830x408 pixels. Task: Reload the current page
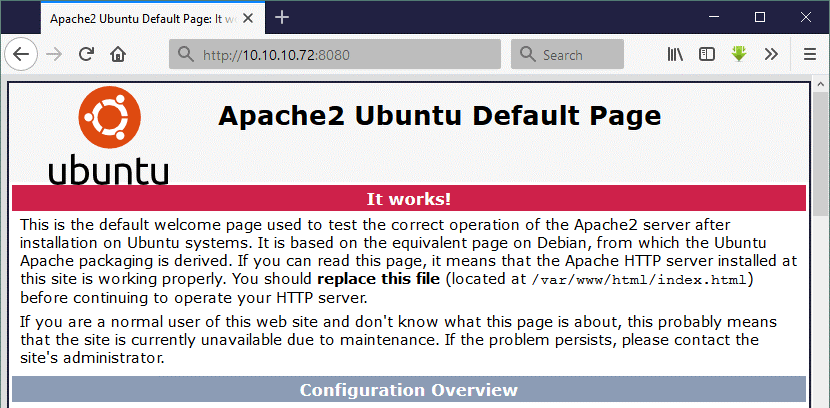point(86,54)
